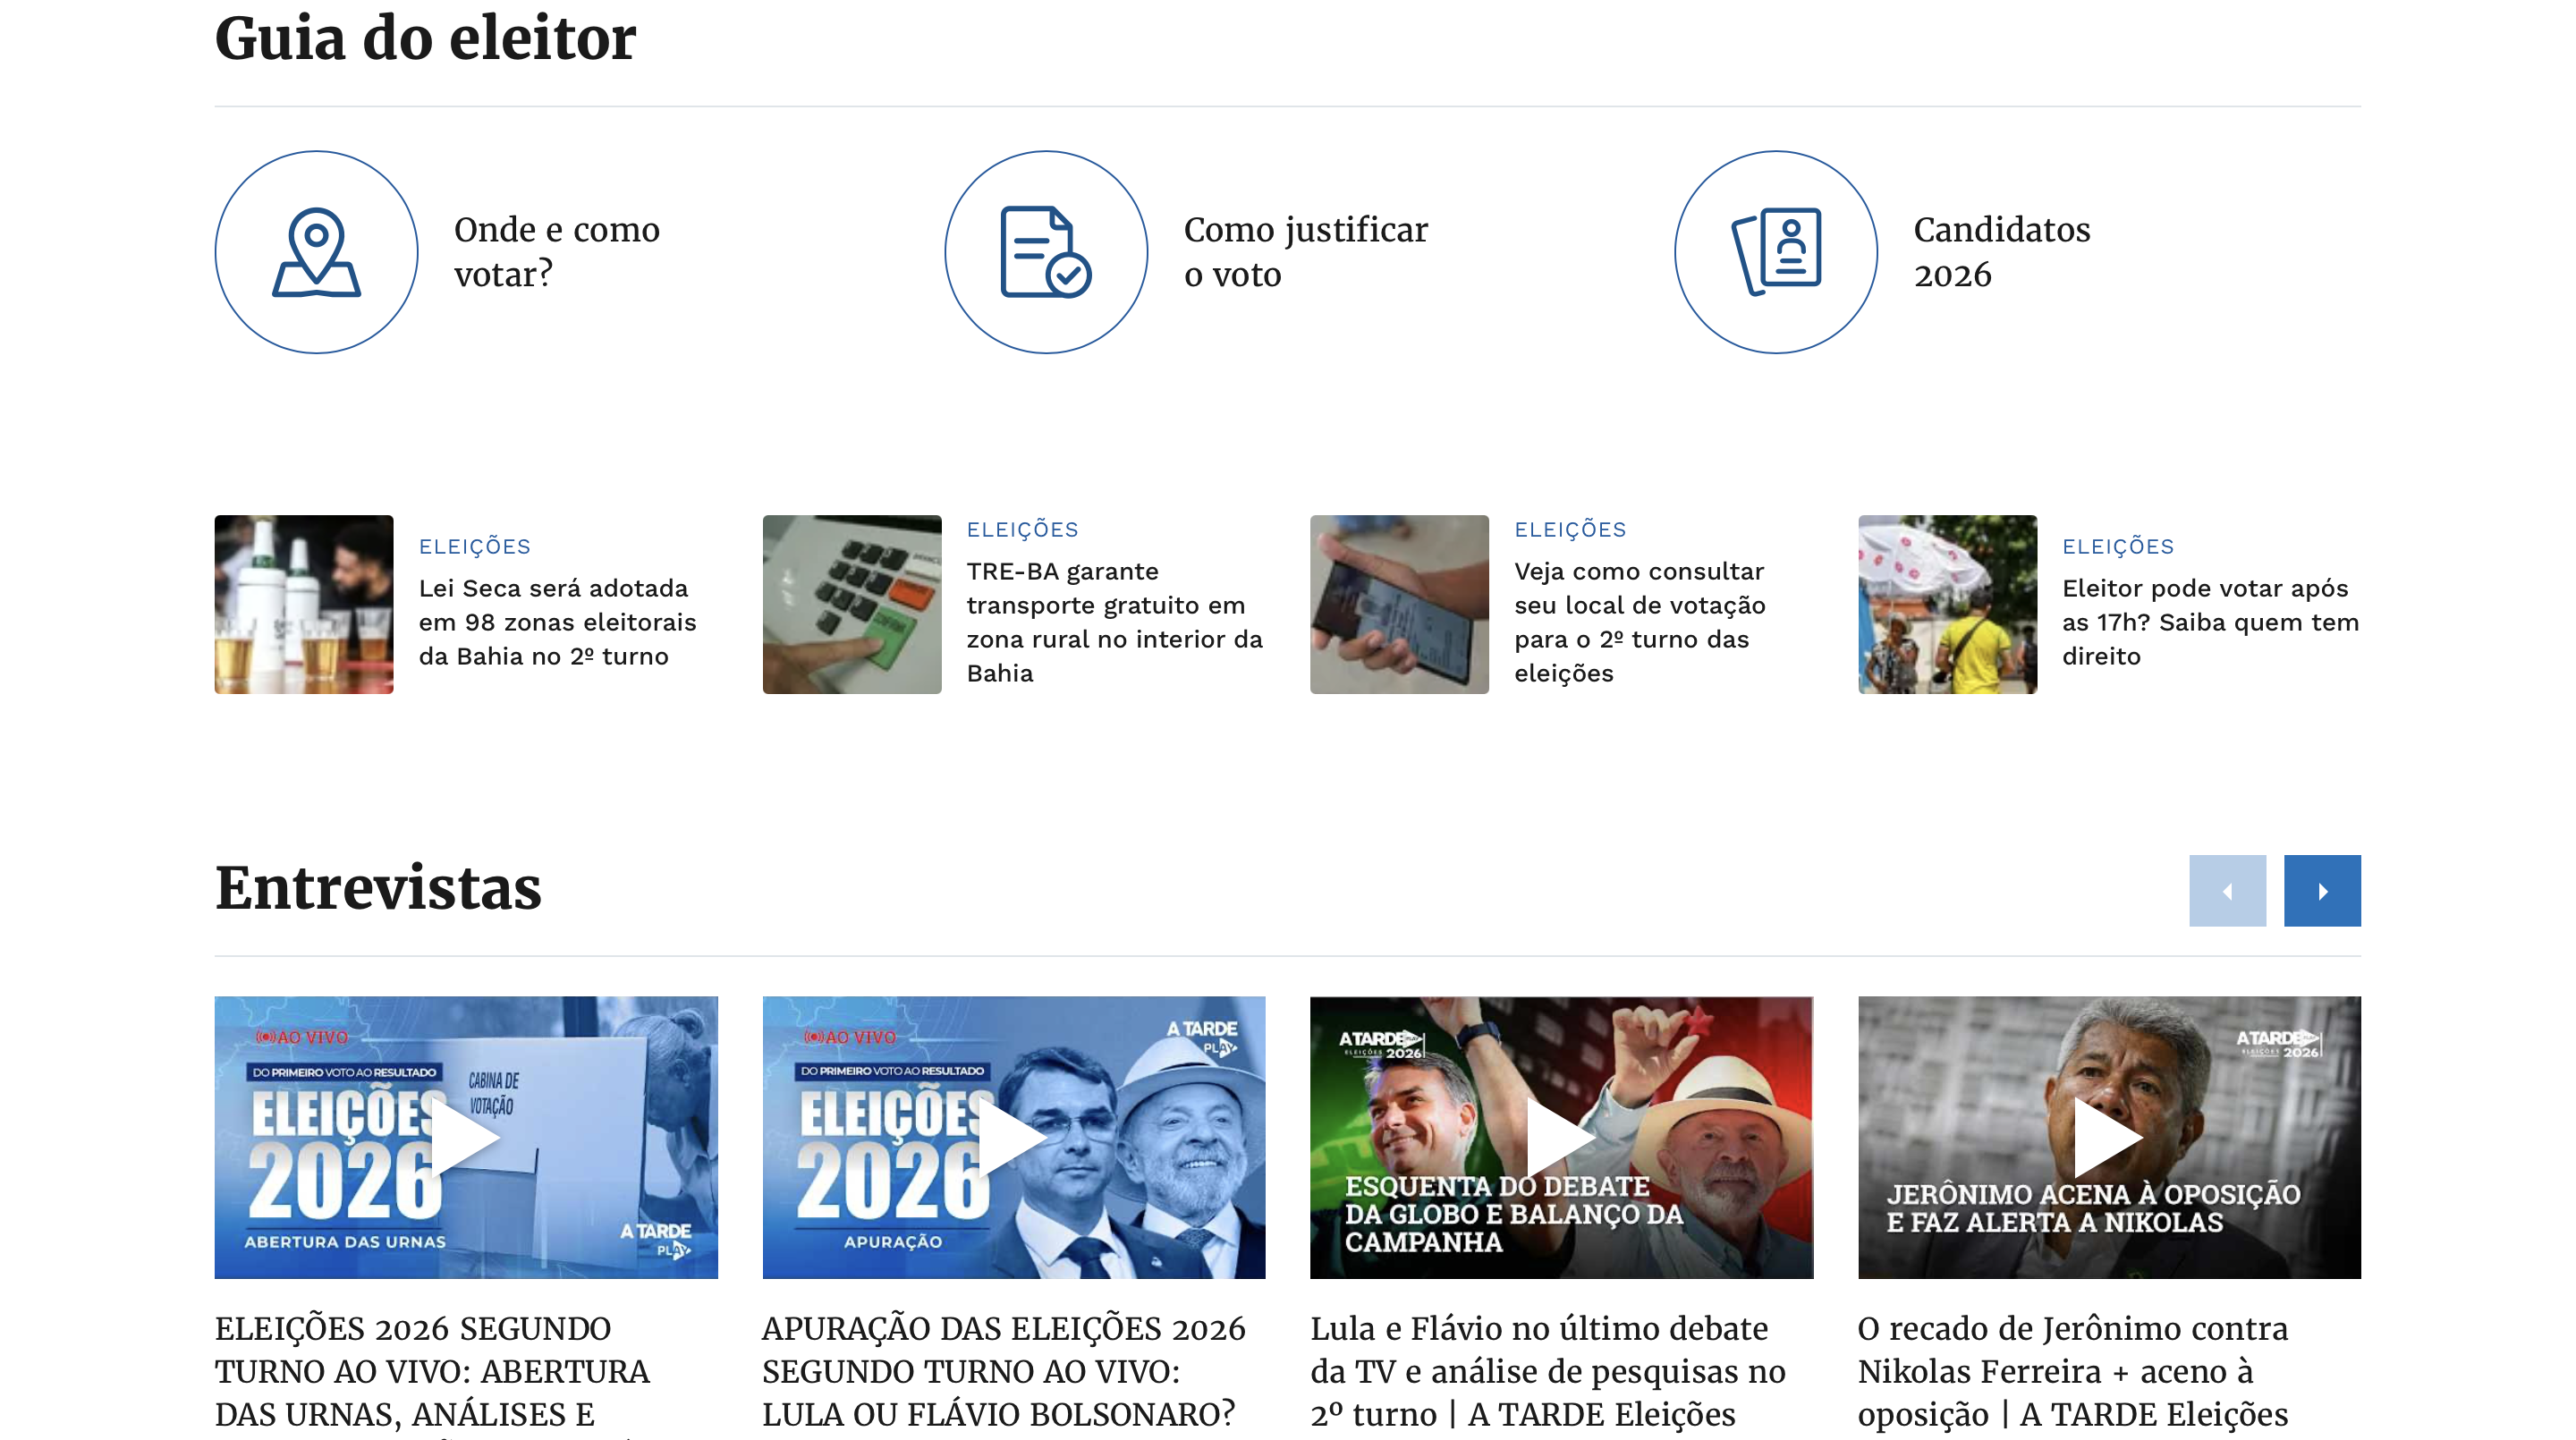
Task: Click the candidate ID card icon
Action: (1776, 252)
